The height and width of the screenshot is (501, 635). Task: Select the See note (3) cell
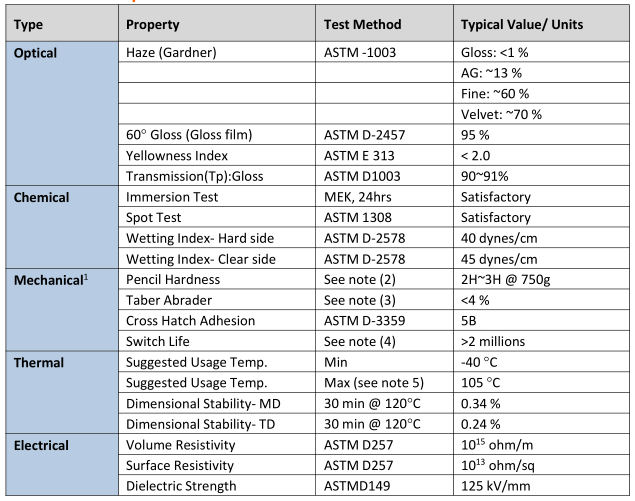[x=384, y=300]
